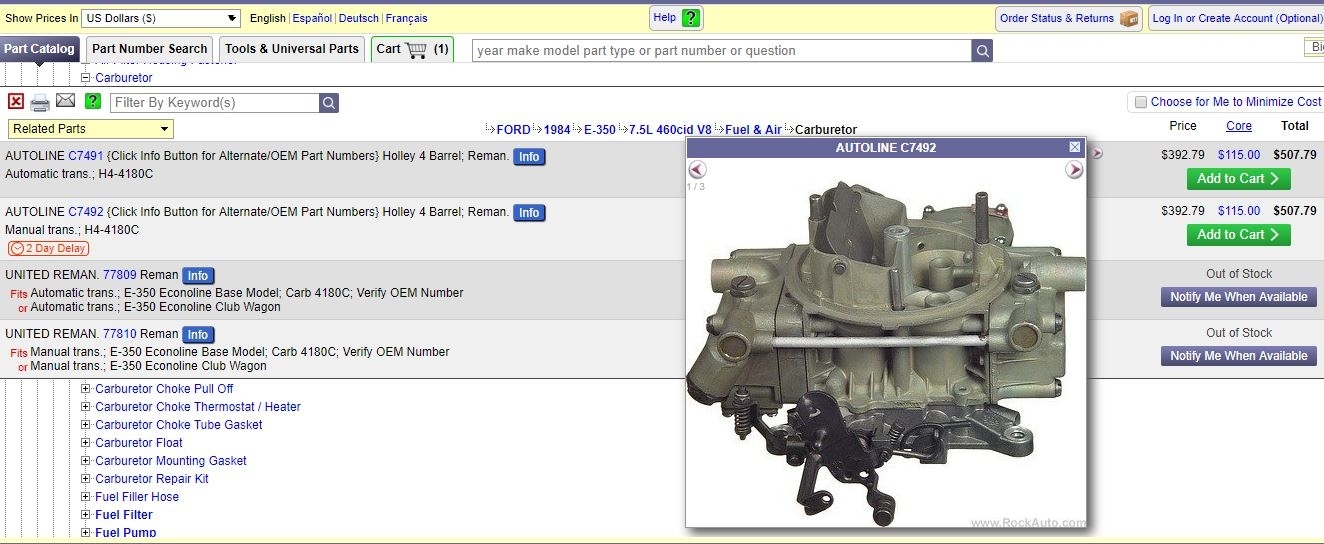Click the keyword filter magnifier icon
Screen dimensions: 1324x544
[329, 103]
